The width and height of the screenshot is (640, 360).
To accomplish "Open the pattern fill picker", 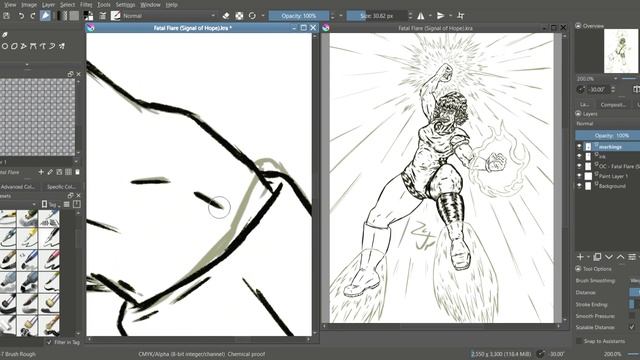I will tap(74, 16).
